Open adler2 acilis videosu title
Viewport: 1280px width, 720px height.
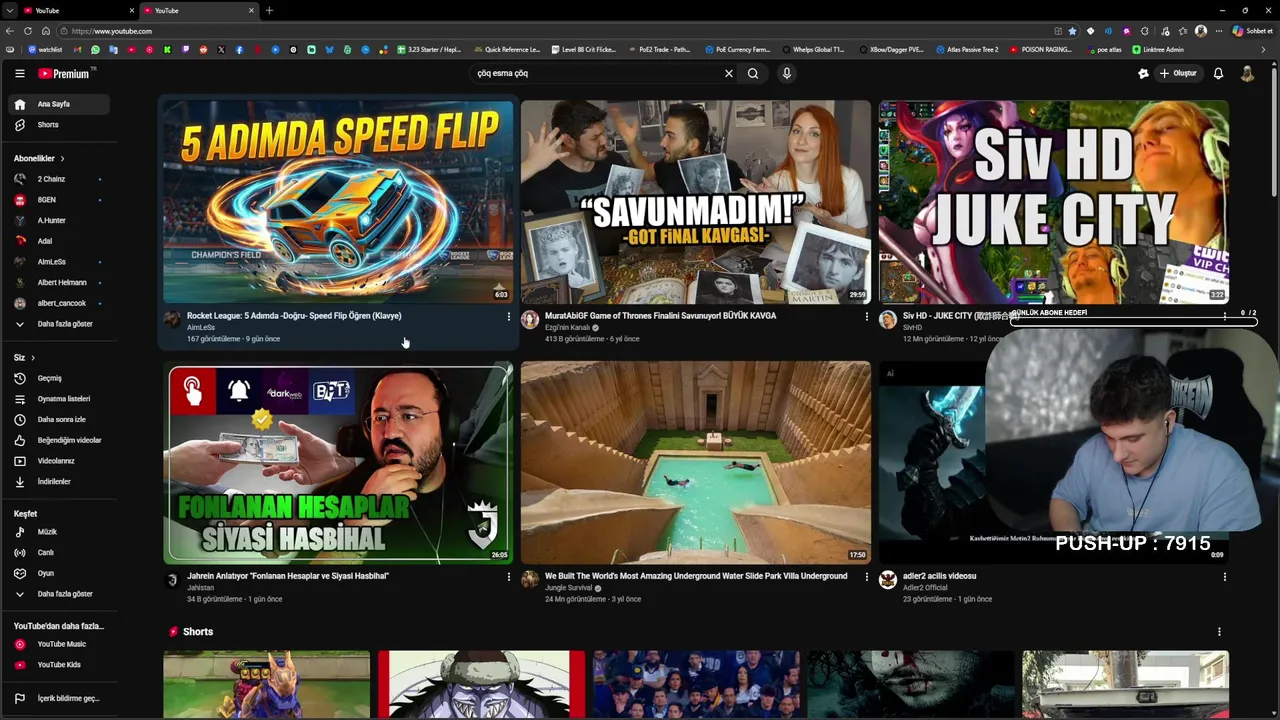coord(939,576)
